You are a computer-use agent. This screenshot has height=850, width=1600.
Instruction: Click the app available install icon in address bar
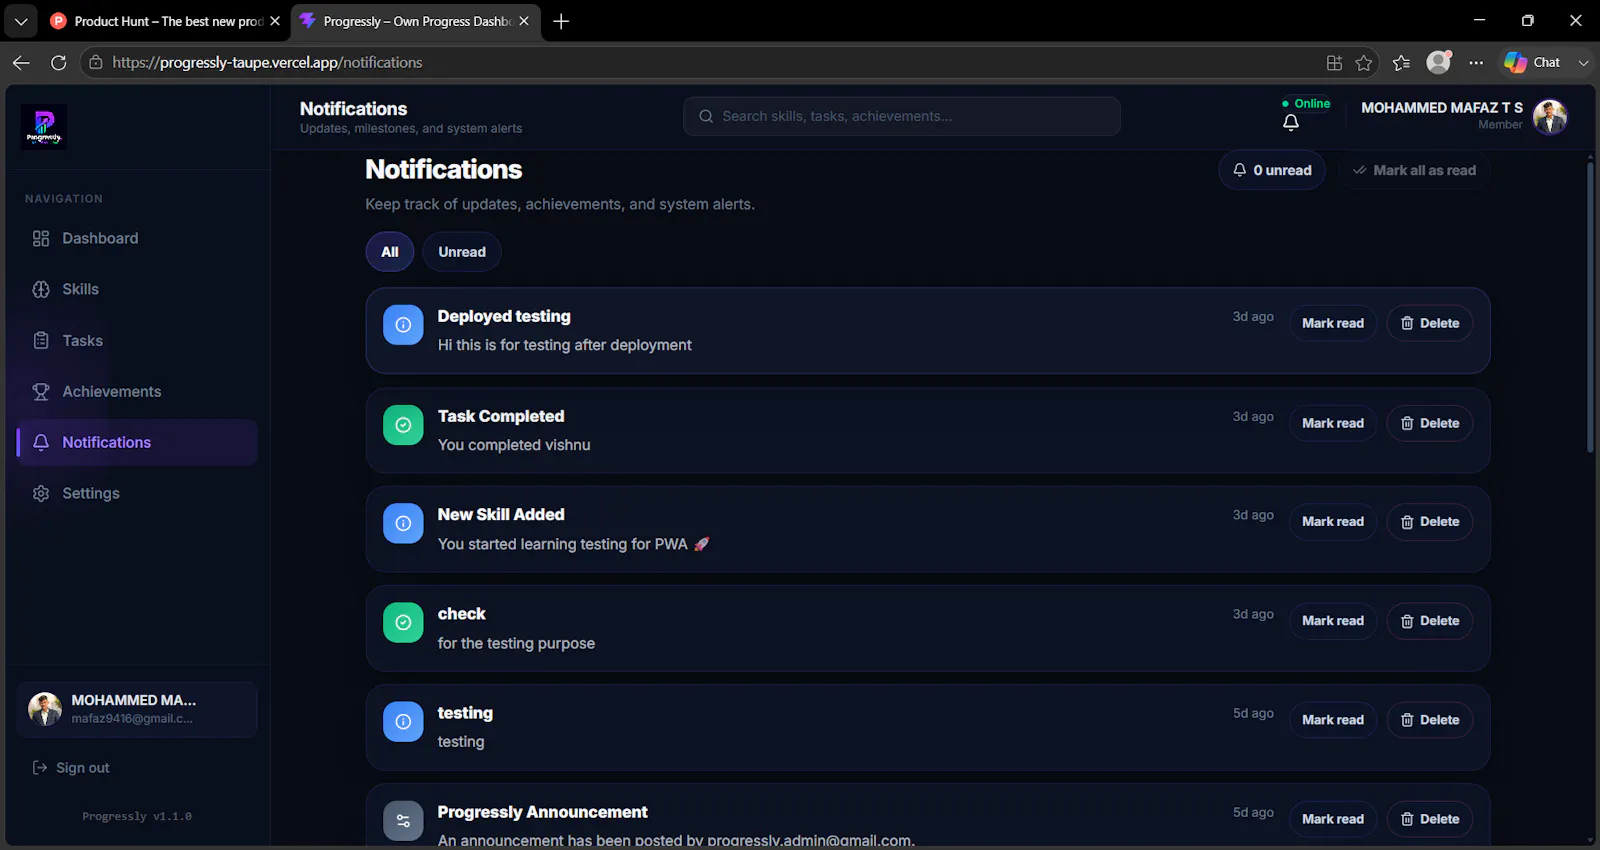pos(1334,63)
